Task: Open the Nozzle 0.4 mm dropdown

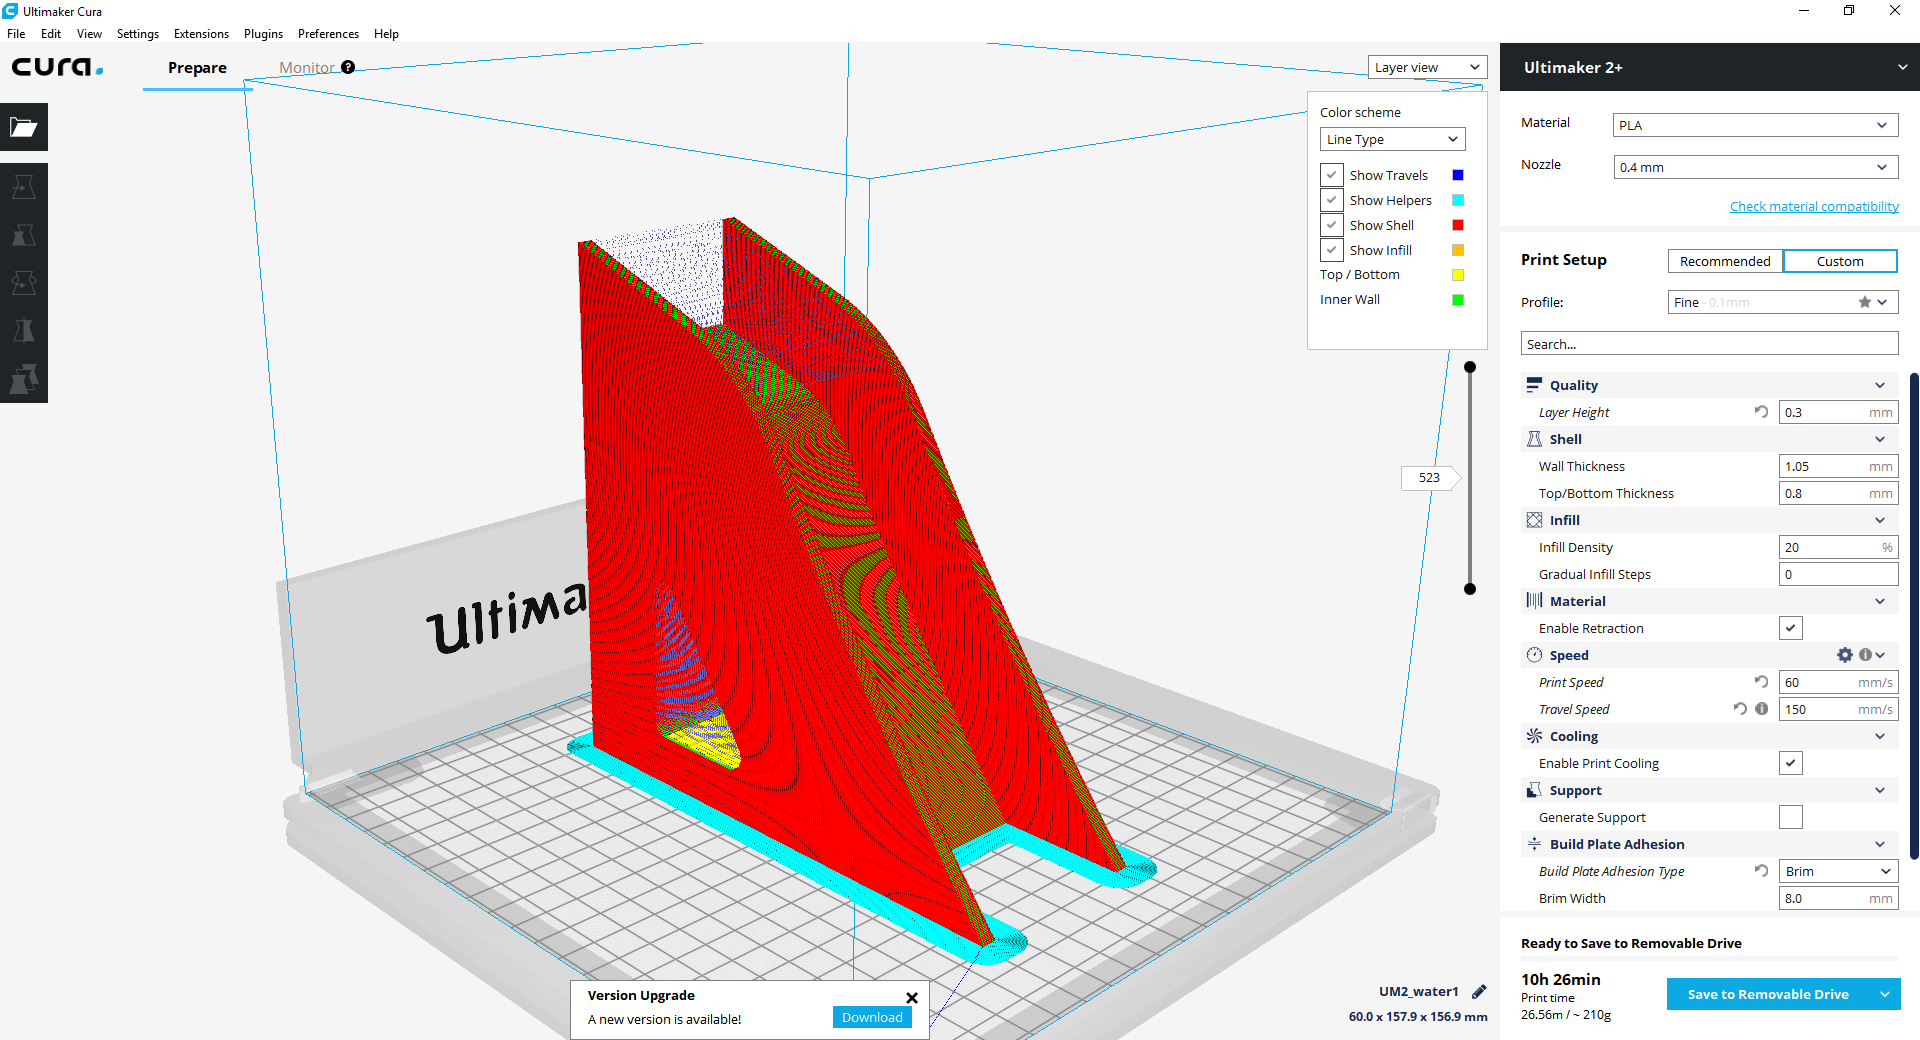Action: 1755,167
